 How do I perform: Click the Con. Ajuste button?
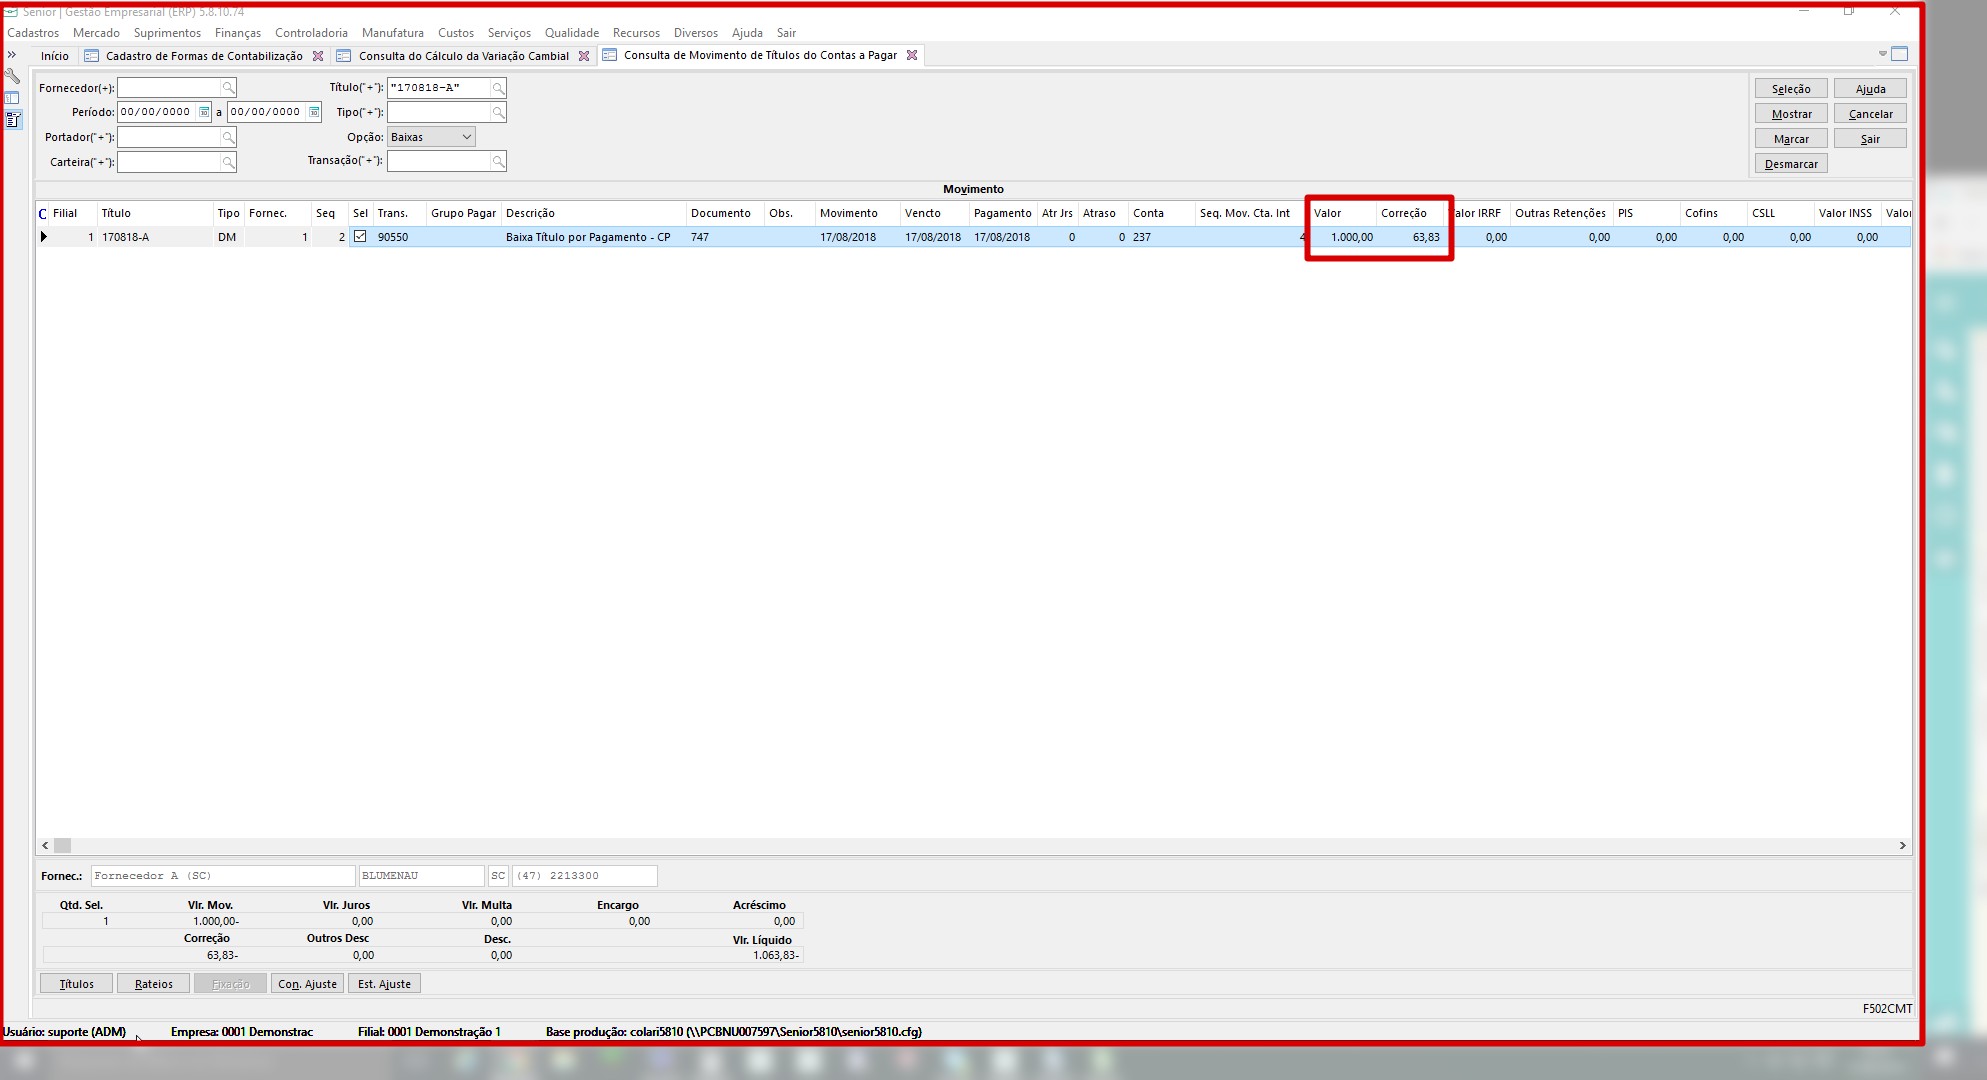point(307,984)
